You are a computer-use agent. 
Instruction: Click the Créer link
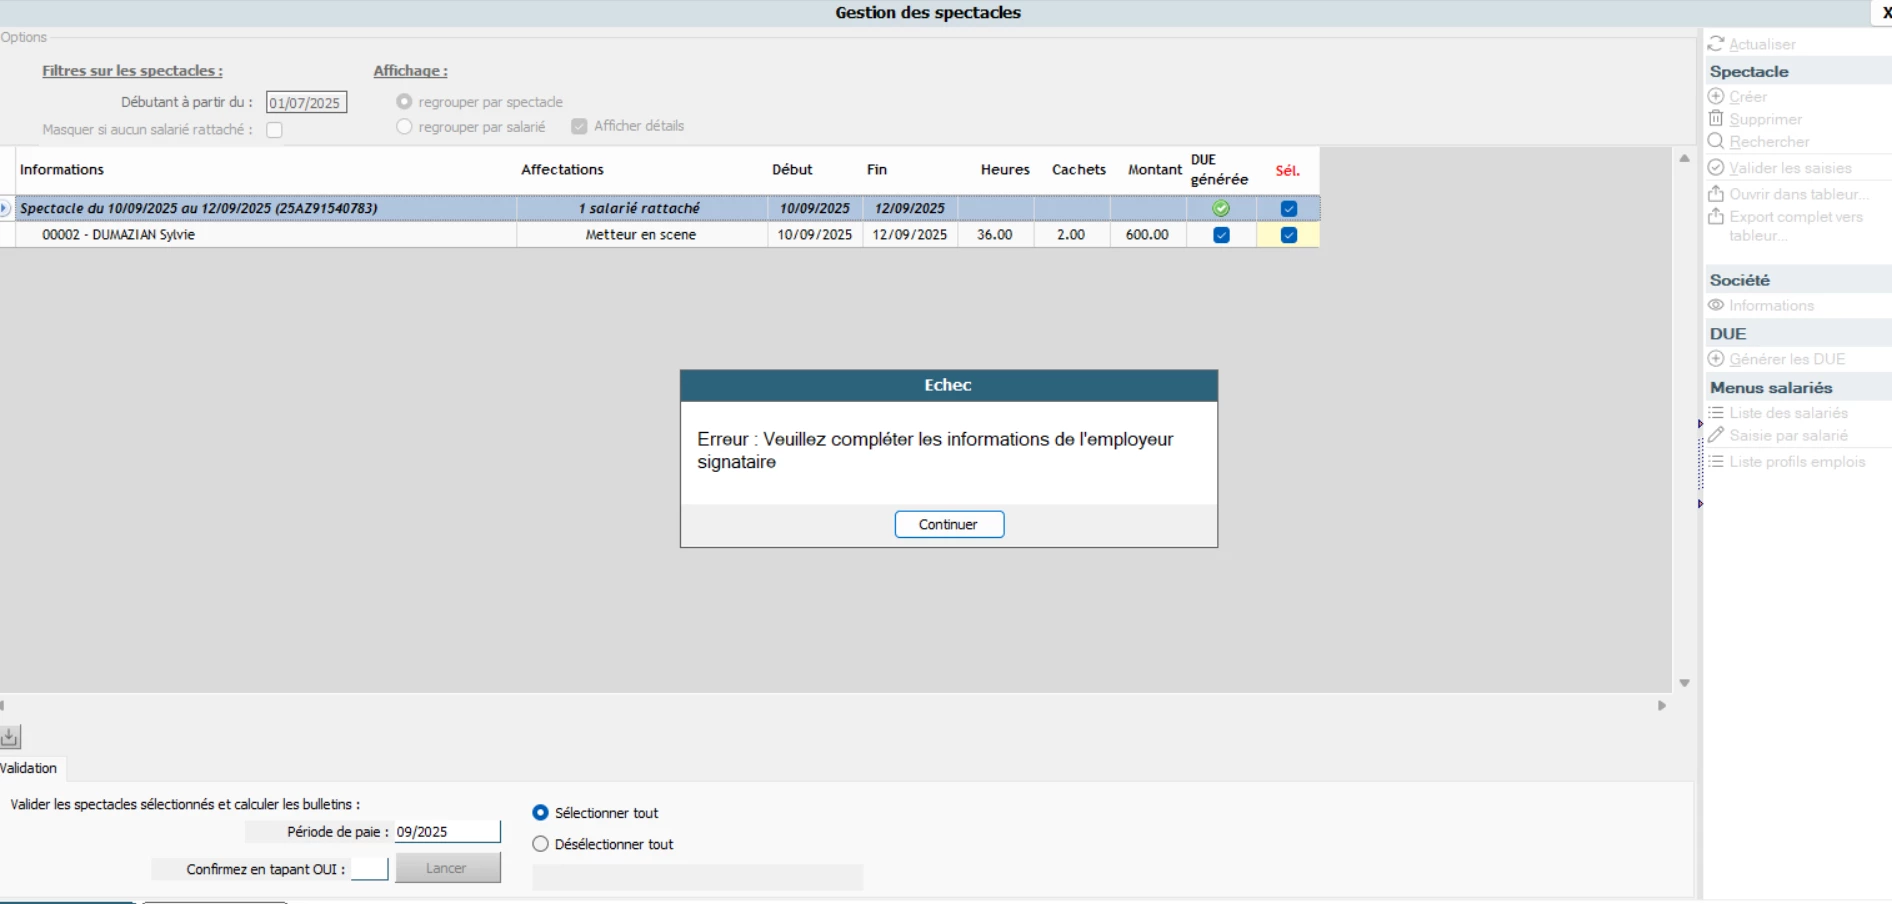tap(1748, 97)
